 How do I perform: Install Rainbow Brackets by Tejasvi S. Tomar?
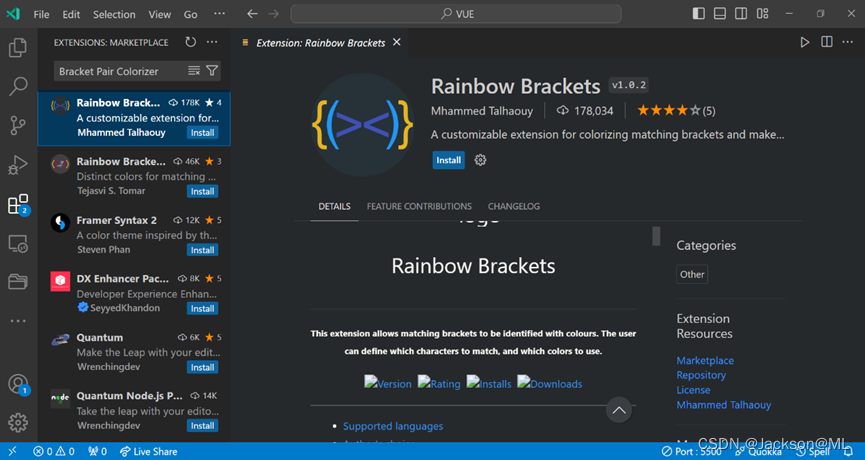coord(202,191)
